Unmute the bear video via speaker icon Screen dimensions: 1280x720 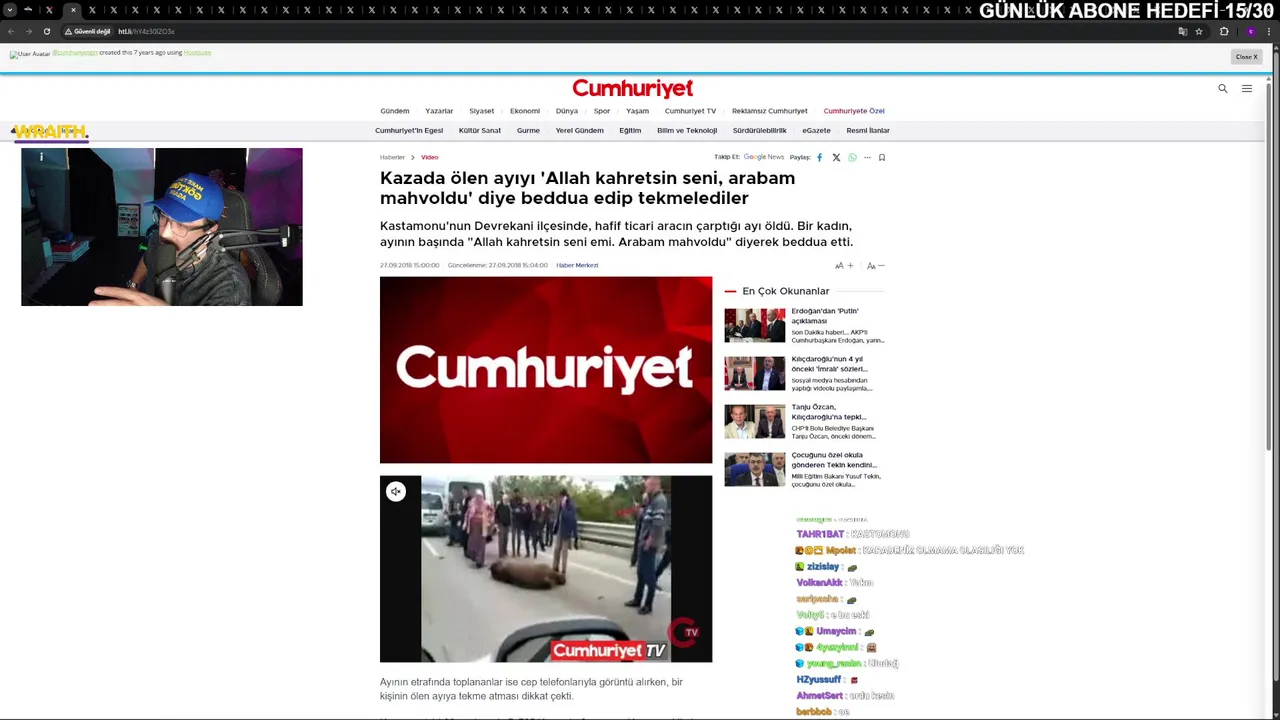396,491
